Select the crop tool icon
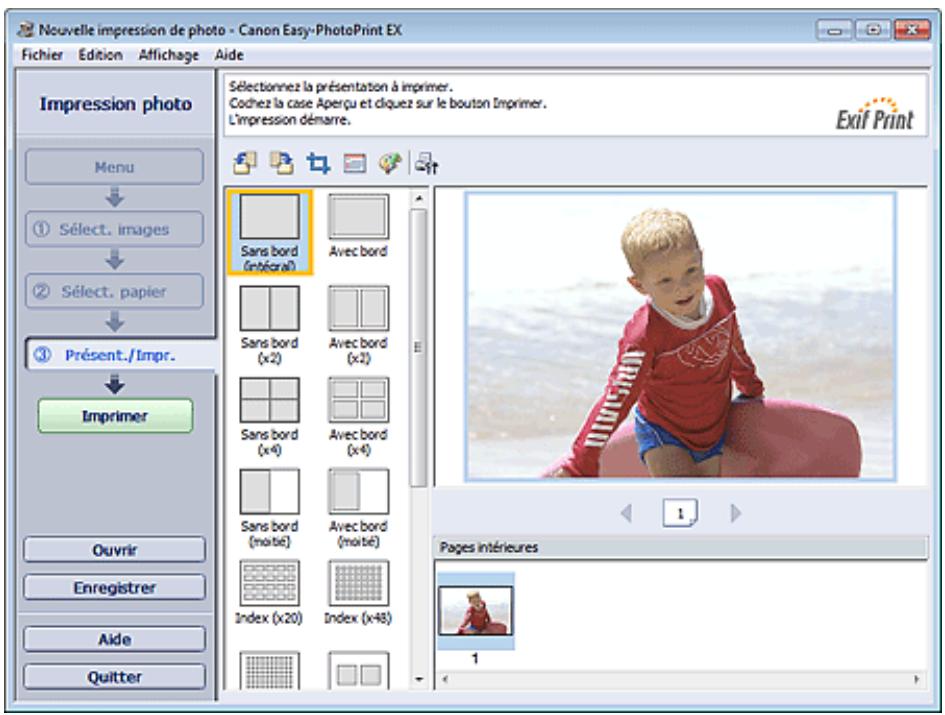The width and height of the screenshot is (945, 715). (318, 163)
